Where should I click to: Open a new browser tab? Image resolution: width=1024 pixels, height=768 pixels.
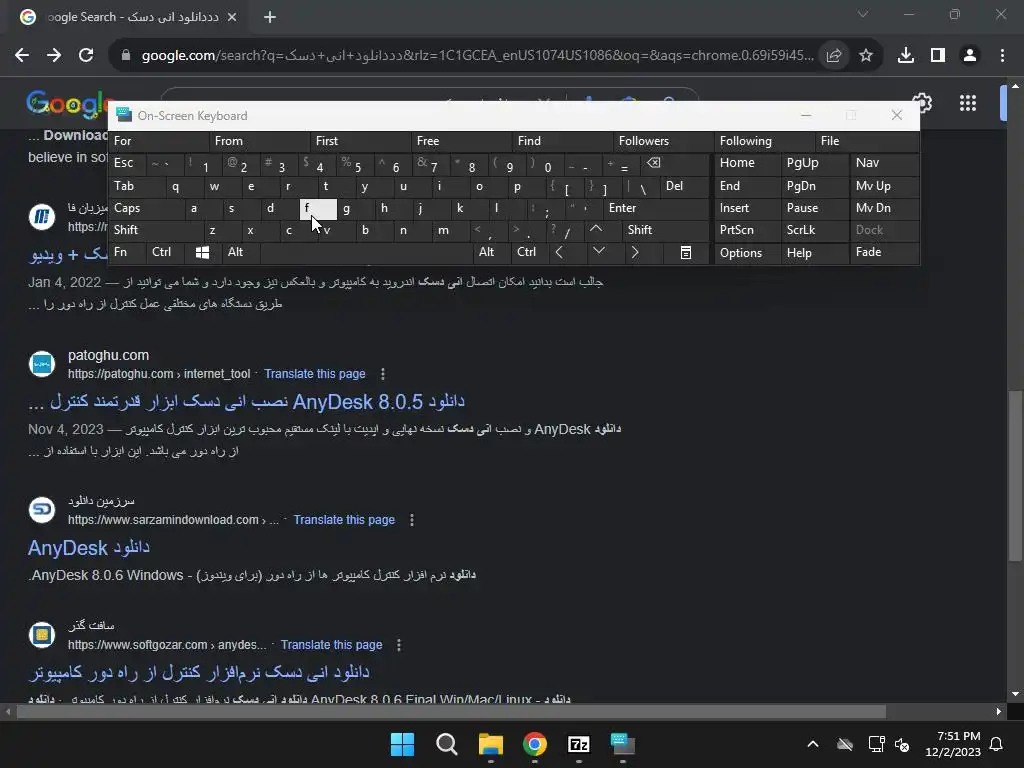point(270,17)
